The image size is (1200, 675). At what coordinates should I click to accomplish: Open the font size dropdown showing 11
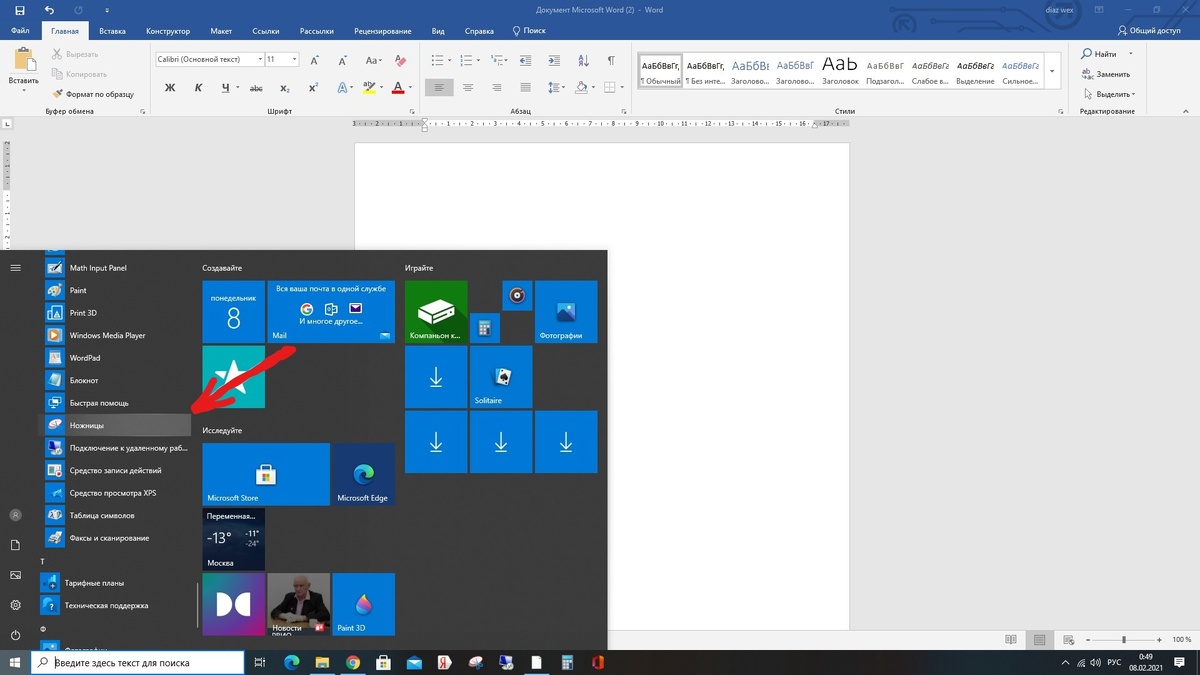(x=295, y=60)
